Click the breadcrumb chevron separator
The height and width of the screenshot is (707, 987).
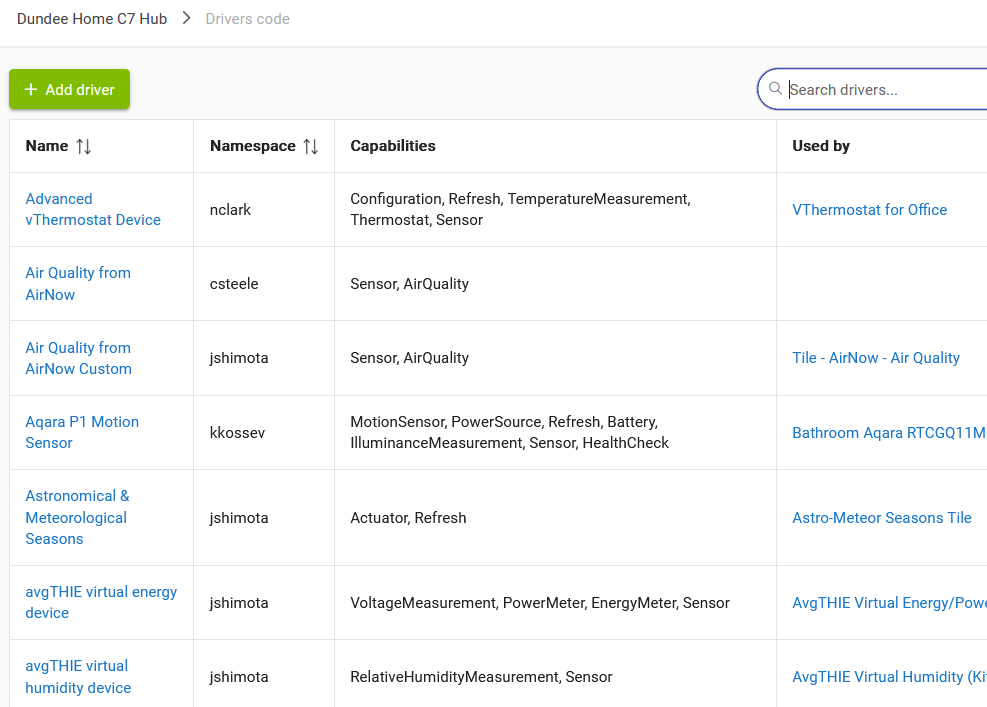coord(186,18)
